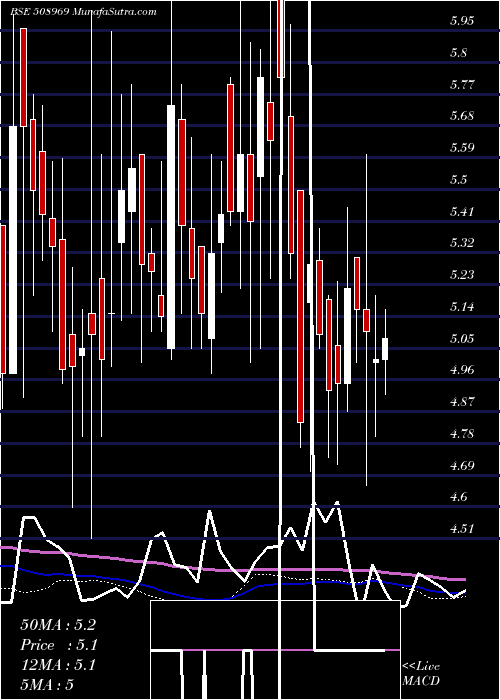Select the Price : 5.1 readout
This screenshot has width=500, height=700.
tap(59, 645)
